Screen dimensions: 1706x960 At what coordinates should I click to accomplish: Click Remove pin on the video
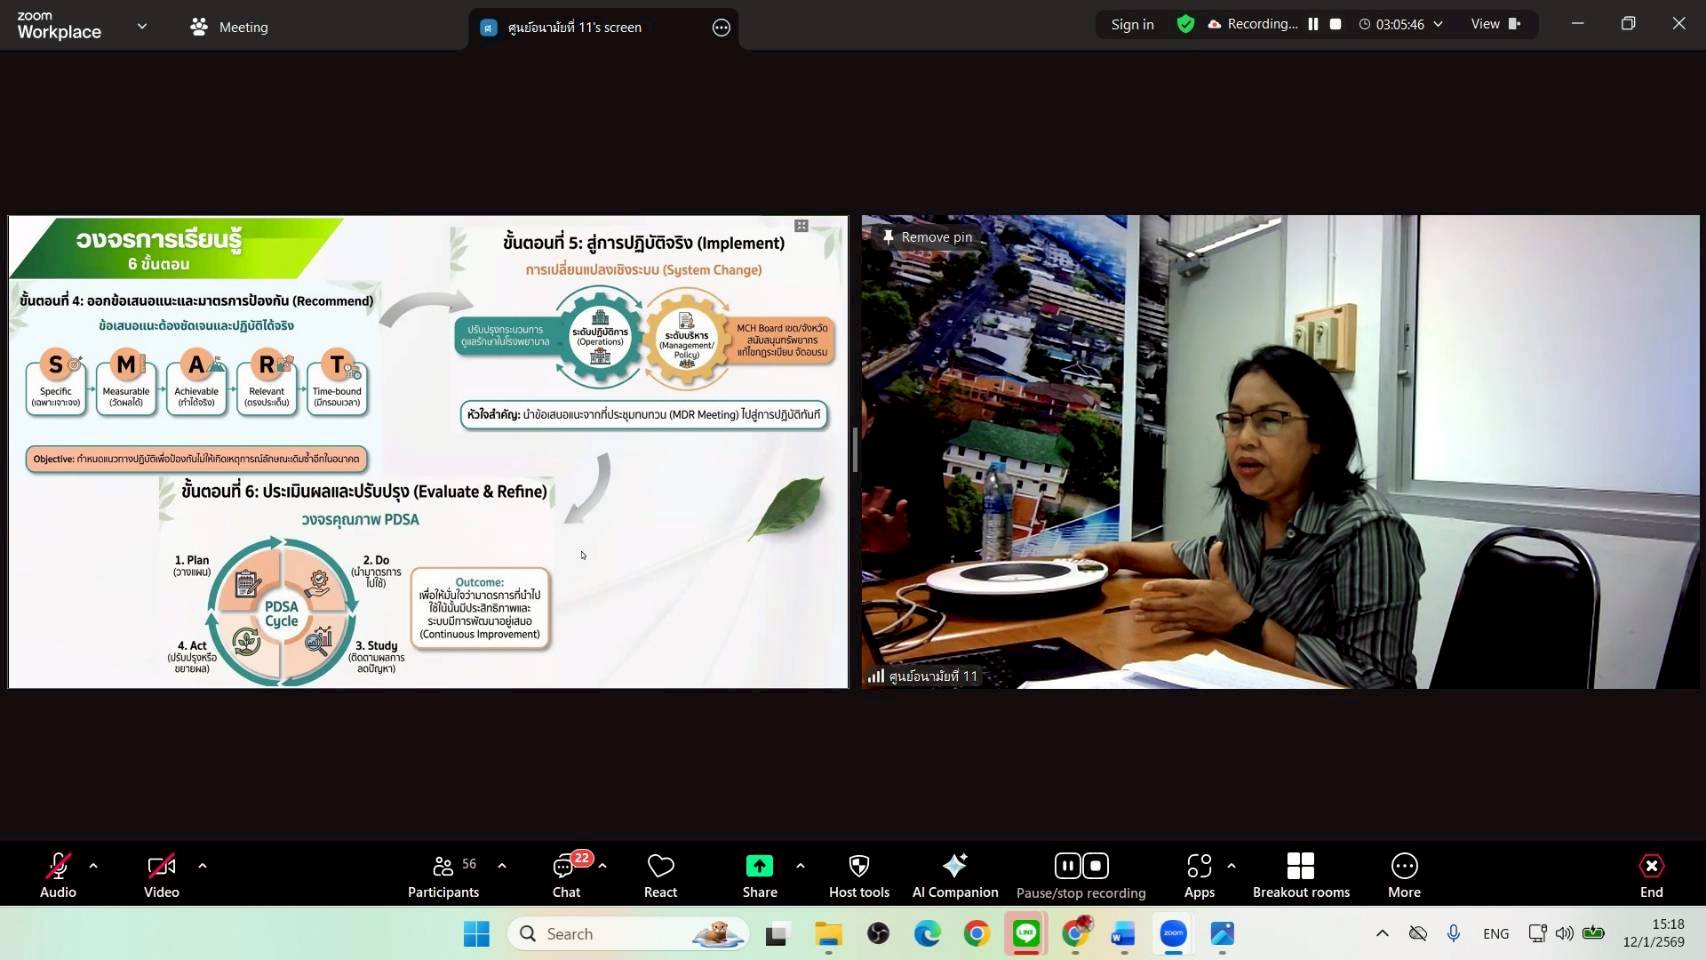(926, 237)
